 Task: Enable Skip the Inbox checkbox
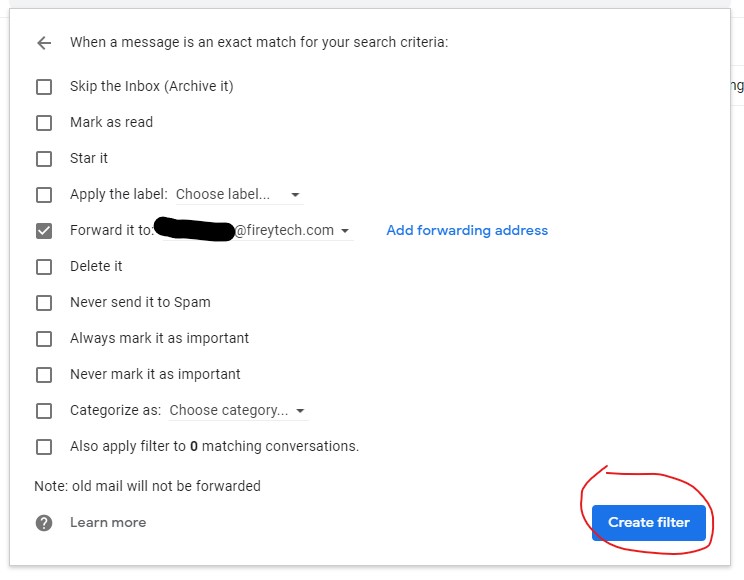[x=44, y=87]
